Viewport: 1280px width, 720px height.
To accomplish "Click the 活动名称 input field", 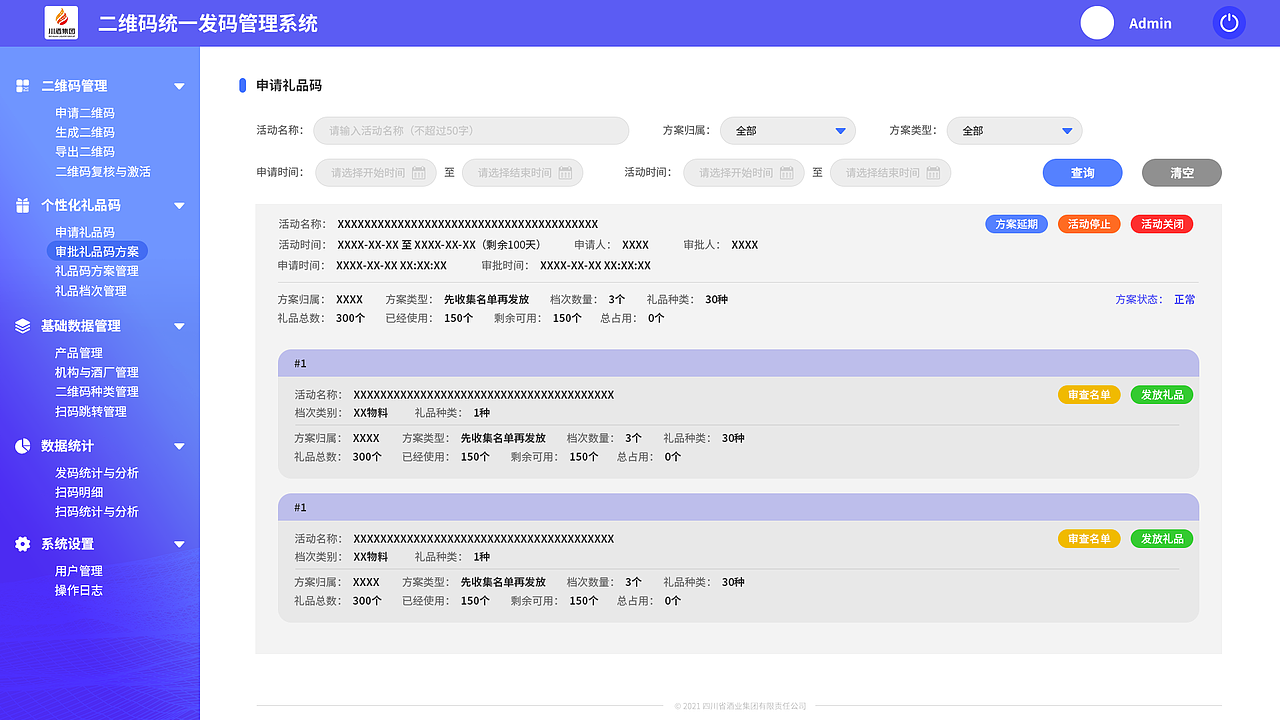I will pyautogui.click(x=470, y=130).
